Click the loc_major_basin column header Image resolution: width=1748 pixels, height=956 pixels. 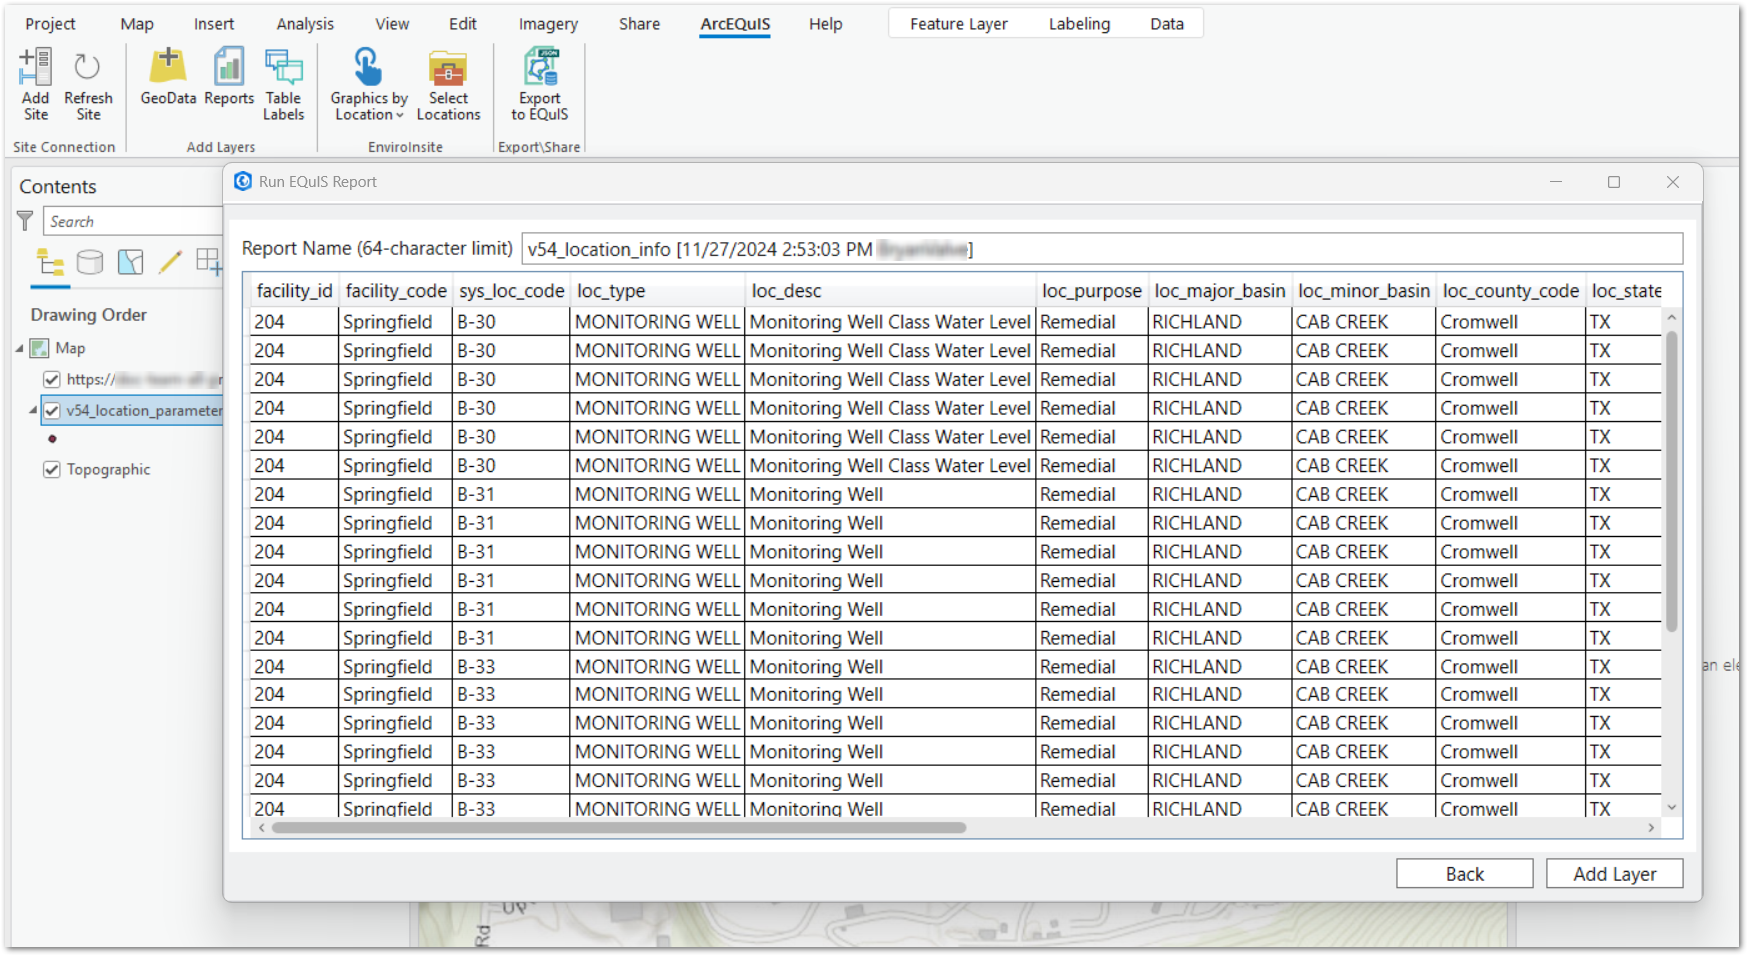click(1220, 291)
